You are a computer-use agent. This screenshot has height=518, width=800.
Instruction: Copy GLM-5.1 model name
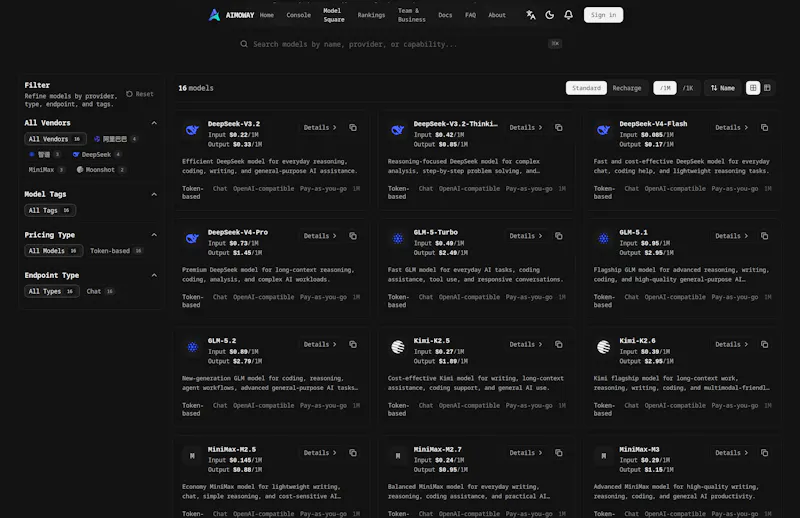coord(764,236)
